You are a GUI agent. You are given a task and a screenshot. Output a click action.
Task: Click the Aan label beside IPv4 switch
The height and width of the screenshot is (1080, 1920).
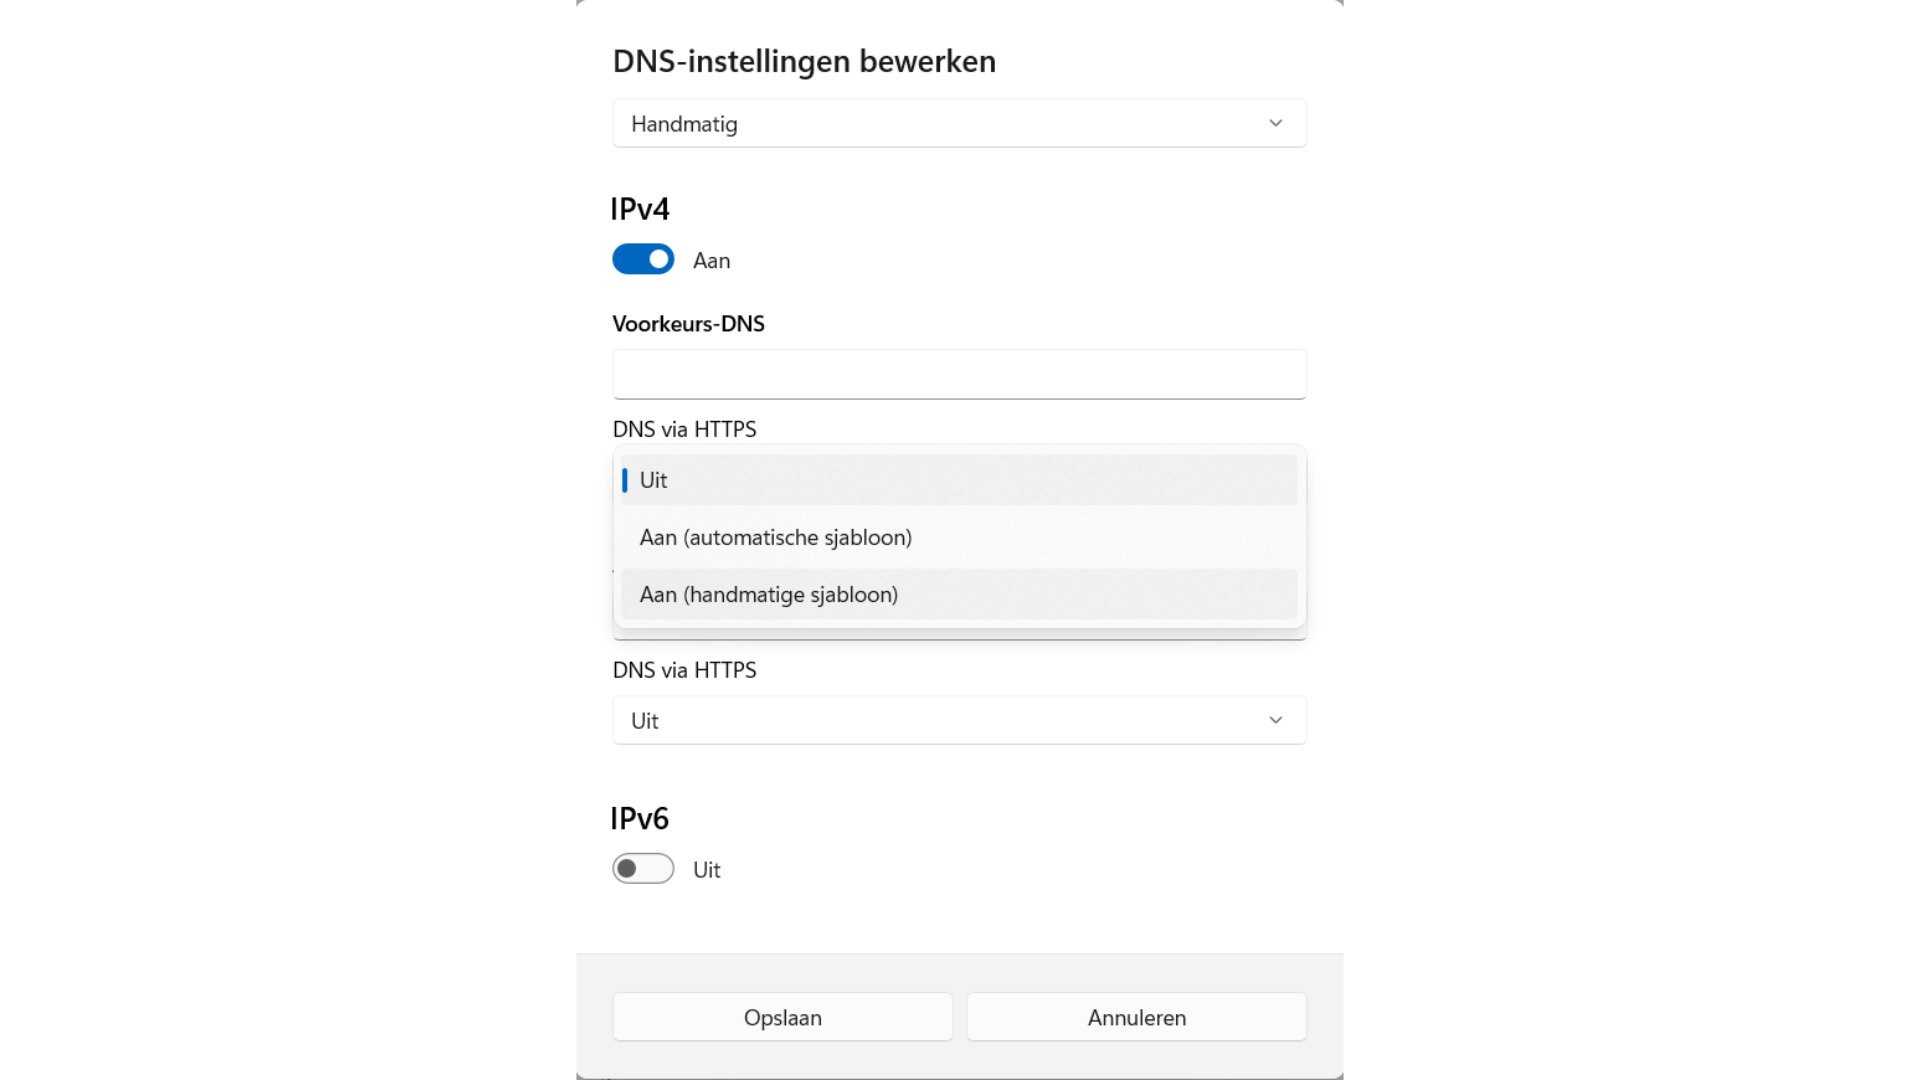point(711,261)
